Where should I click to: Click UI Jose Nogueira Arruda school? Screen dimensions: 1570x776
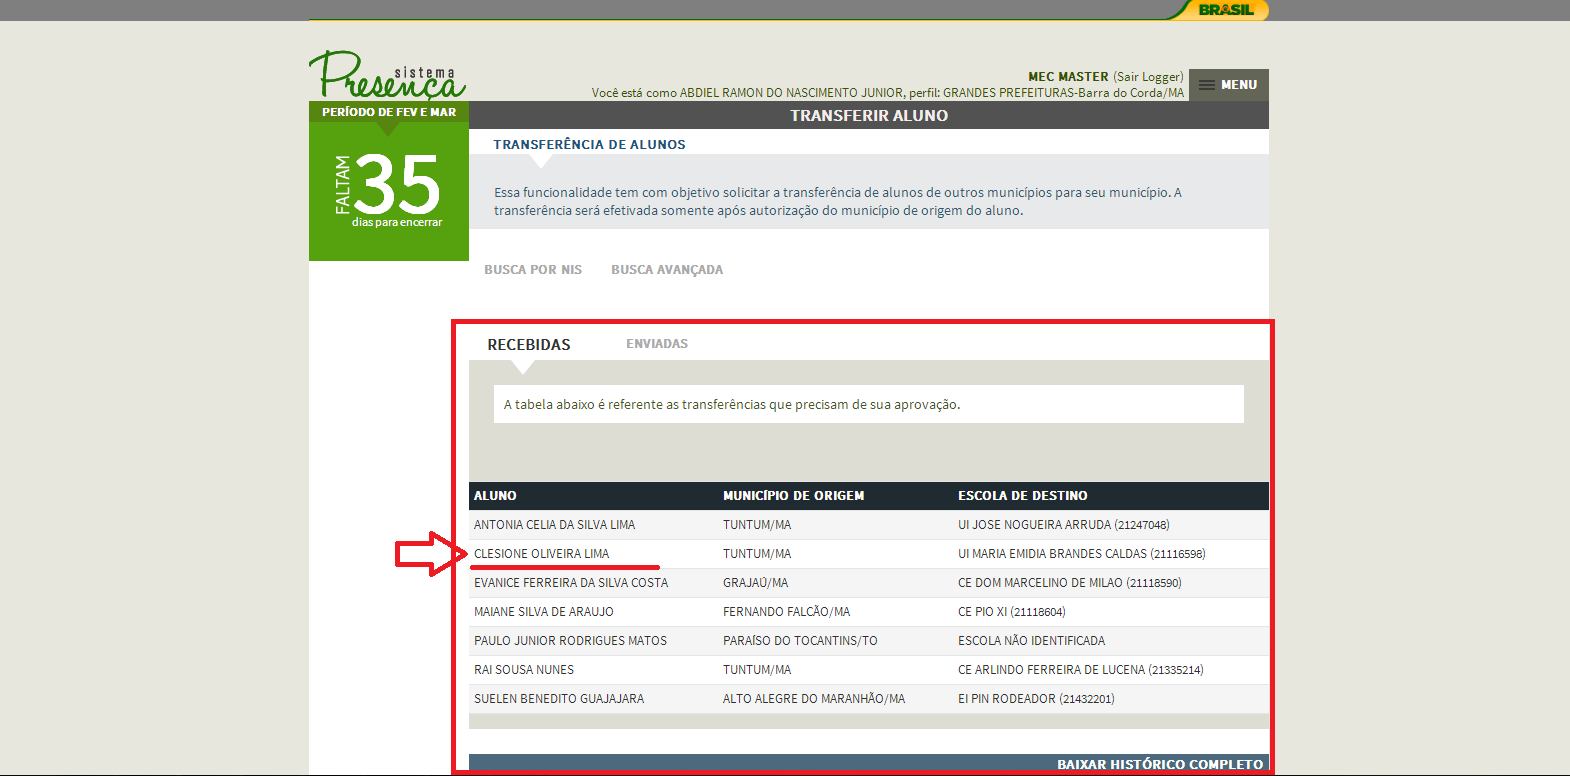coord(1063,525)
